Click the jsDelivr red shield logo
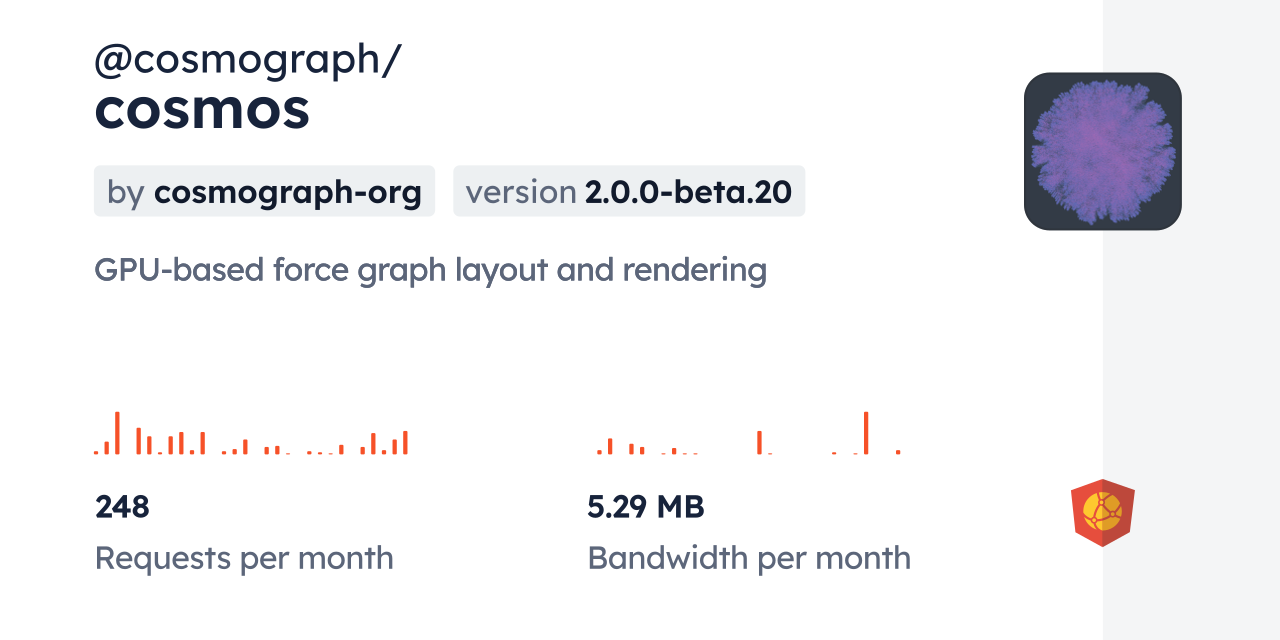Image resolution: width=1280 pixels, height=640 pixels. (1102, 513)
